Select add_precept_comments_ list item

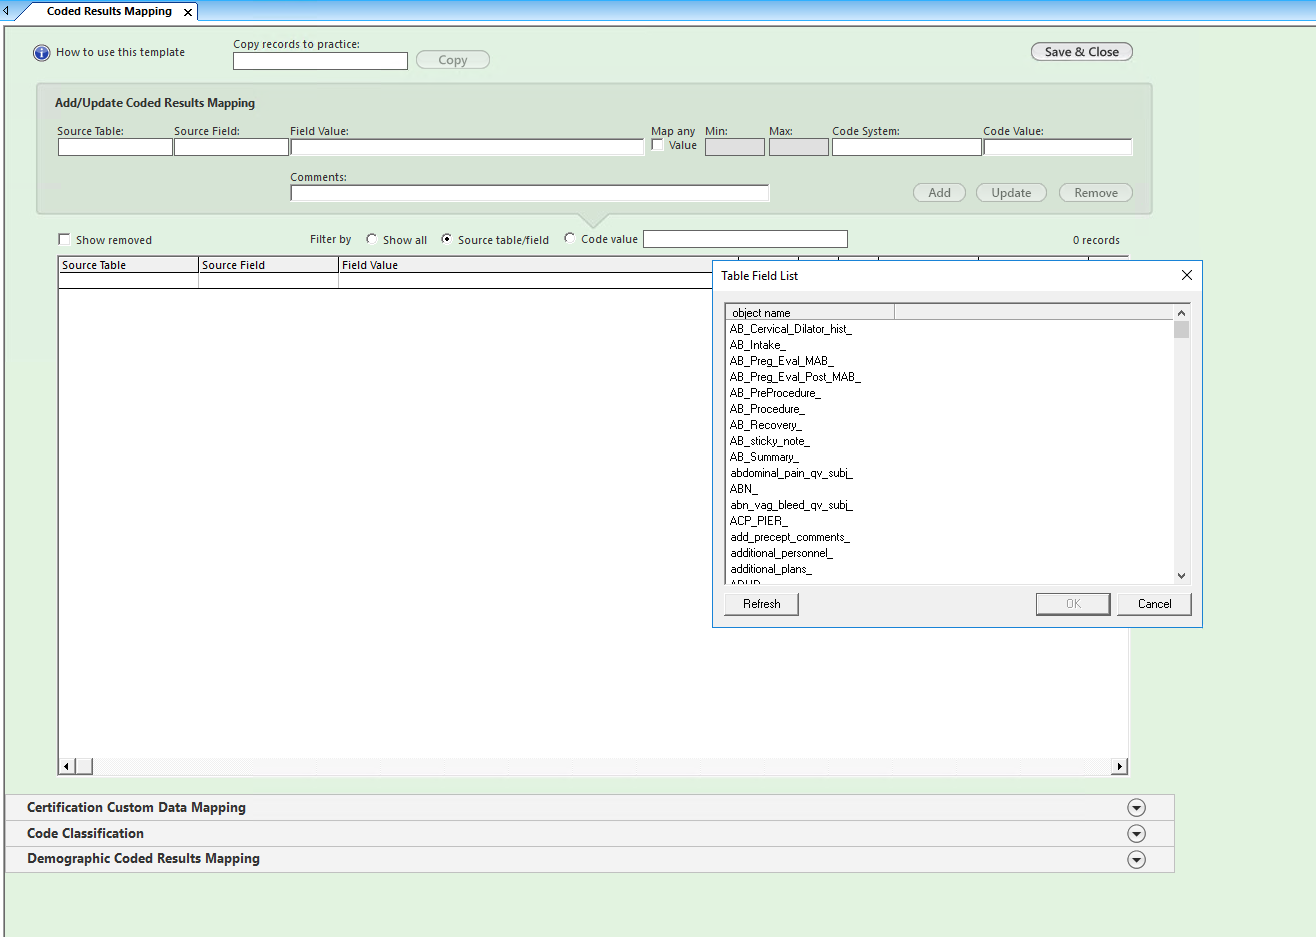pyautogui.click(x=790, y=537)
